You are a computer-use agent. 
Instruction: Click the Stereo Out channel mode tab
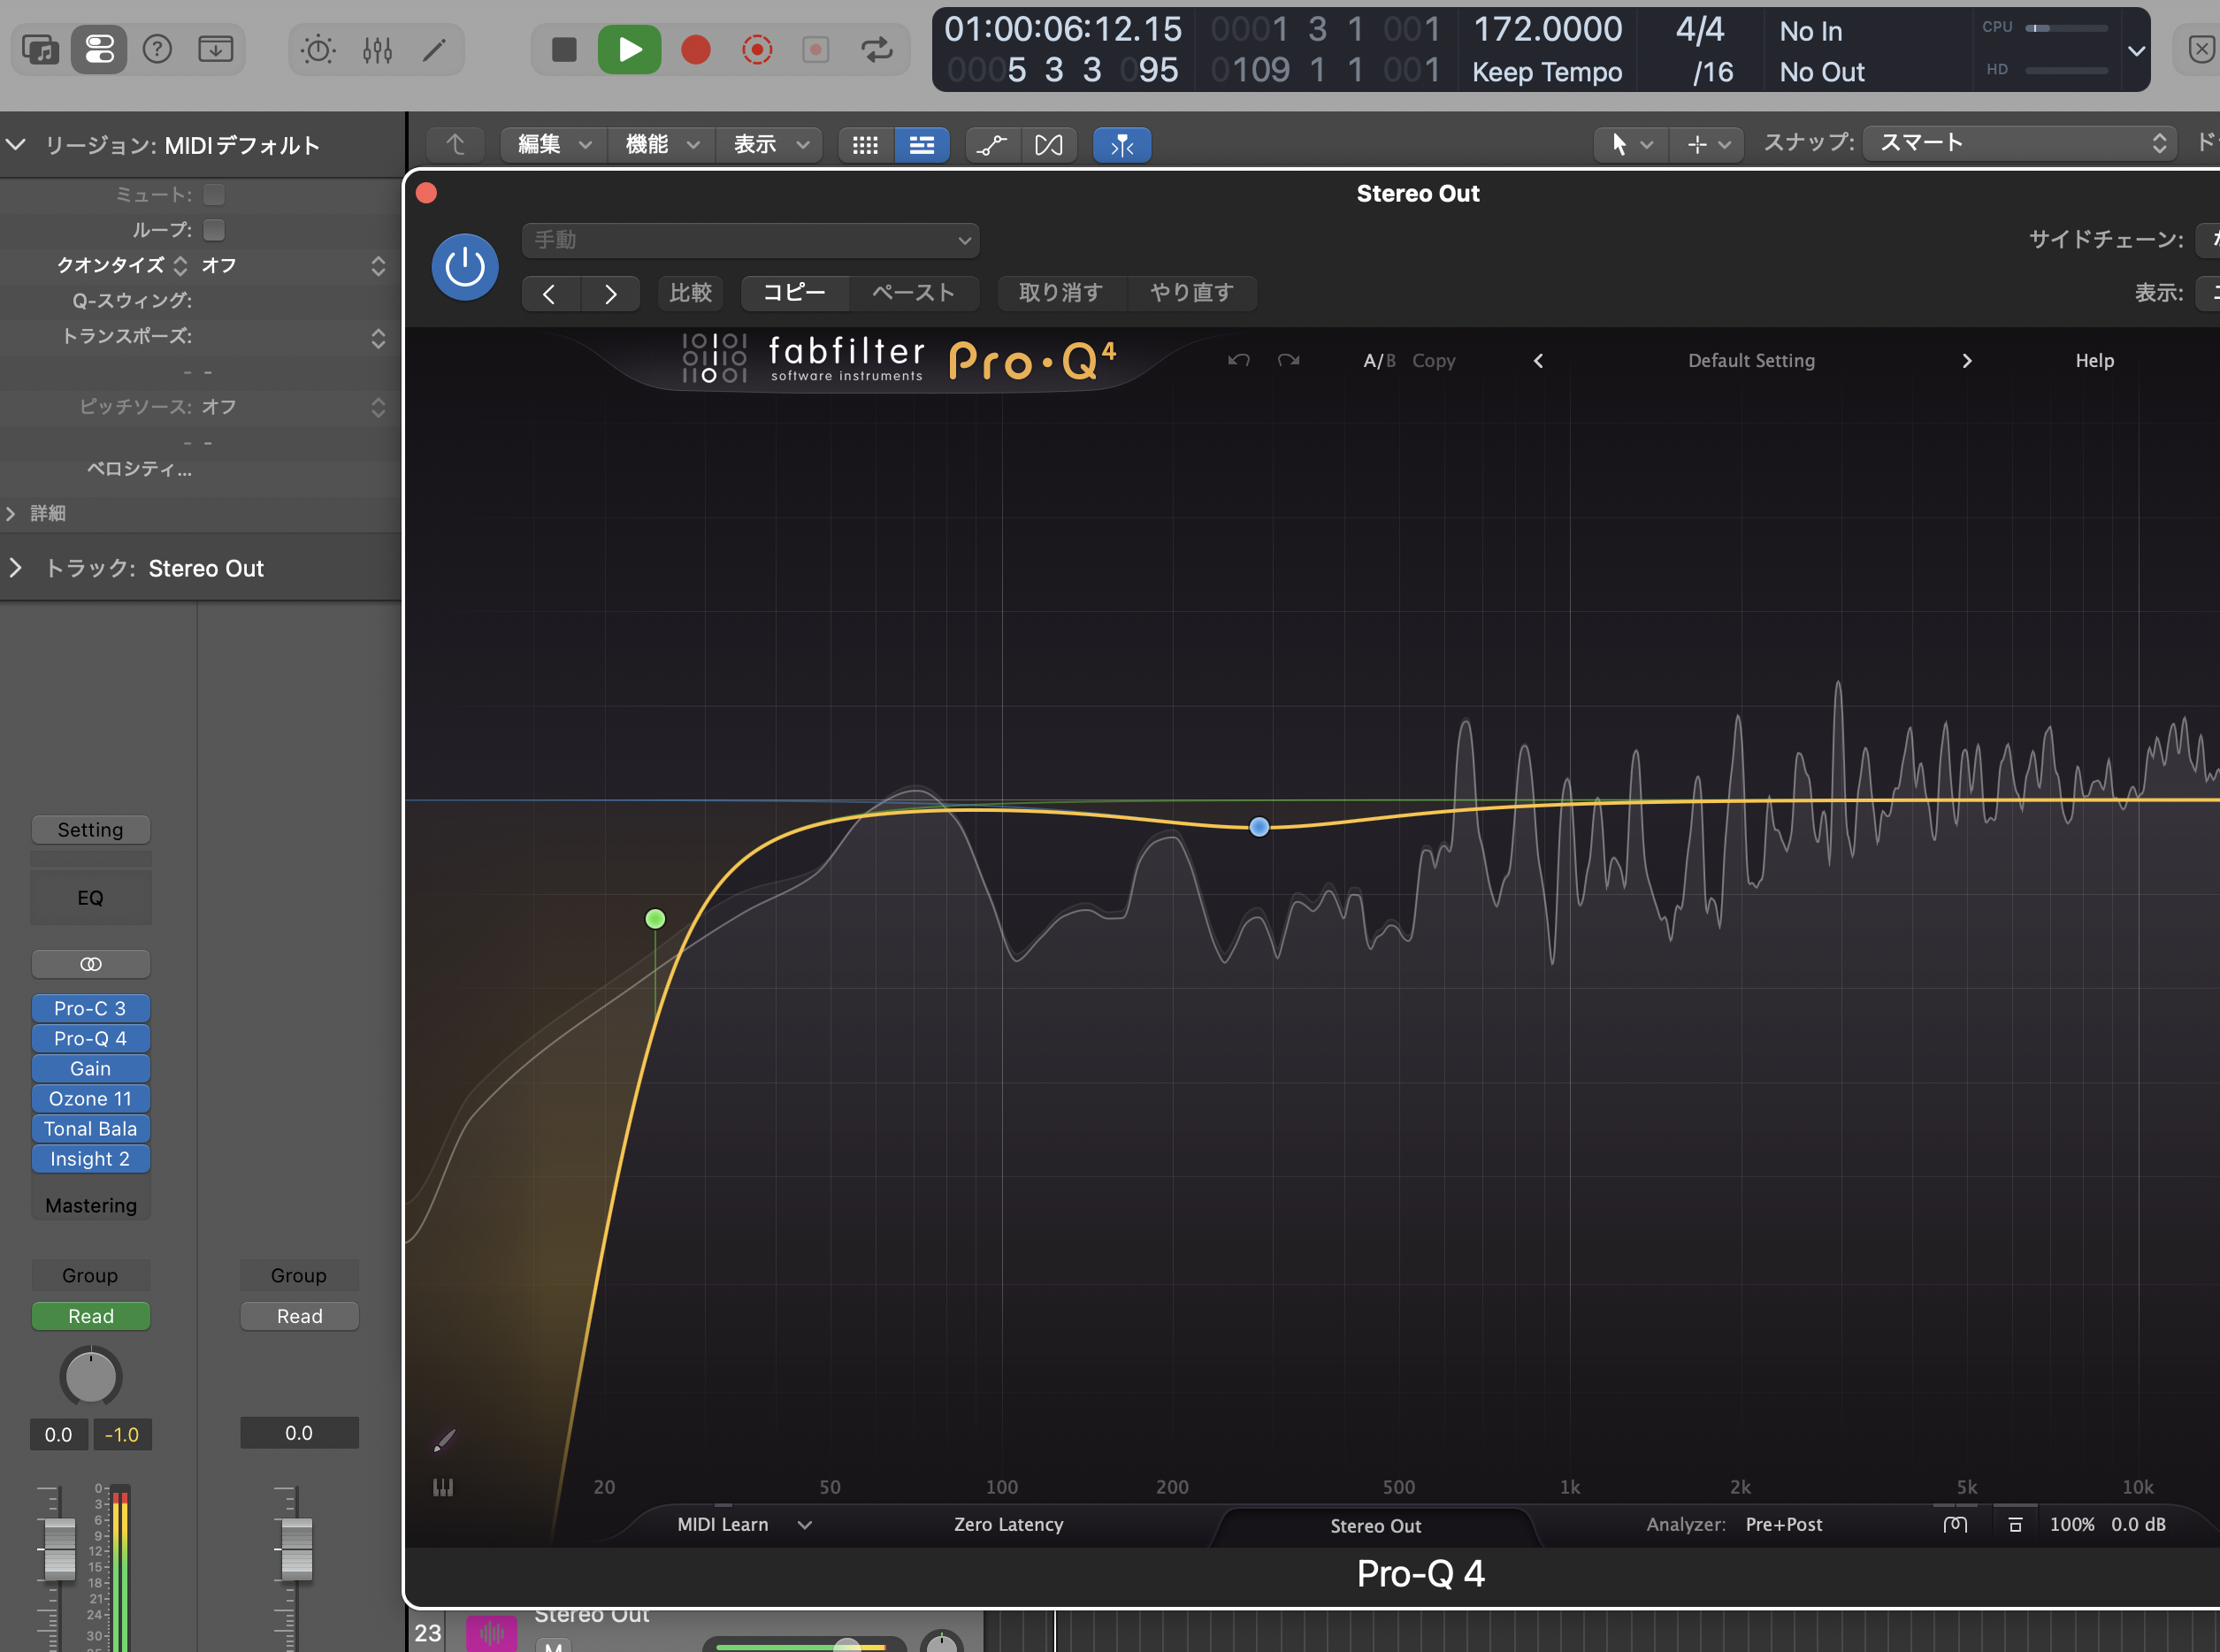point(1376,1526)
